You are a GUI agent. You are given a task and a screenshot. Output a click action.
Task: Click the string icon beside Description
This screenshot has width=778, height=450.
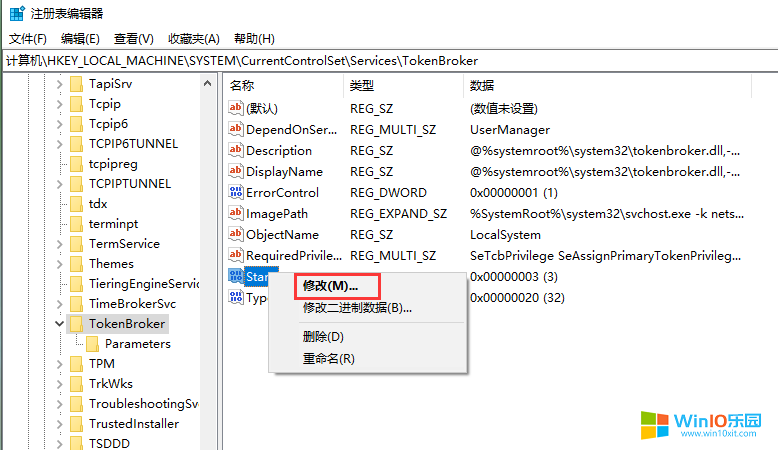point(236,150)
